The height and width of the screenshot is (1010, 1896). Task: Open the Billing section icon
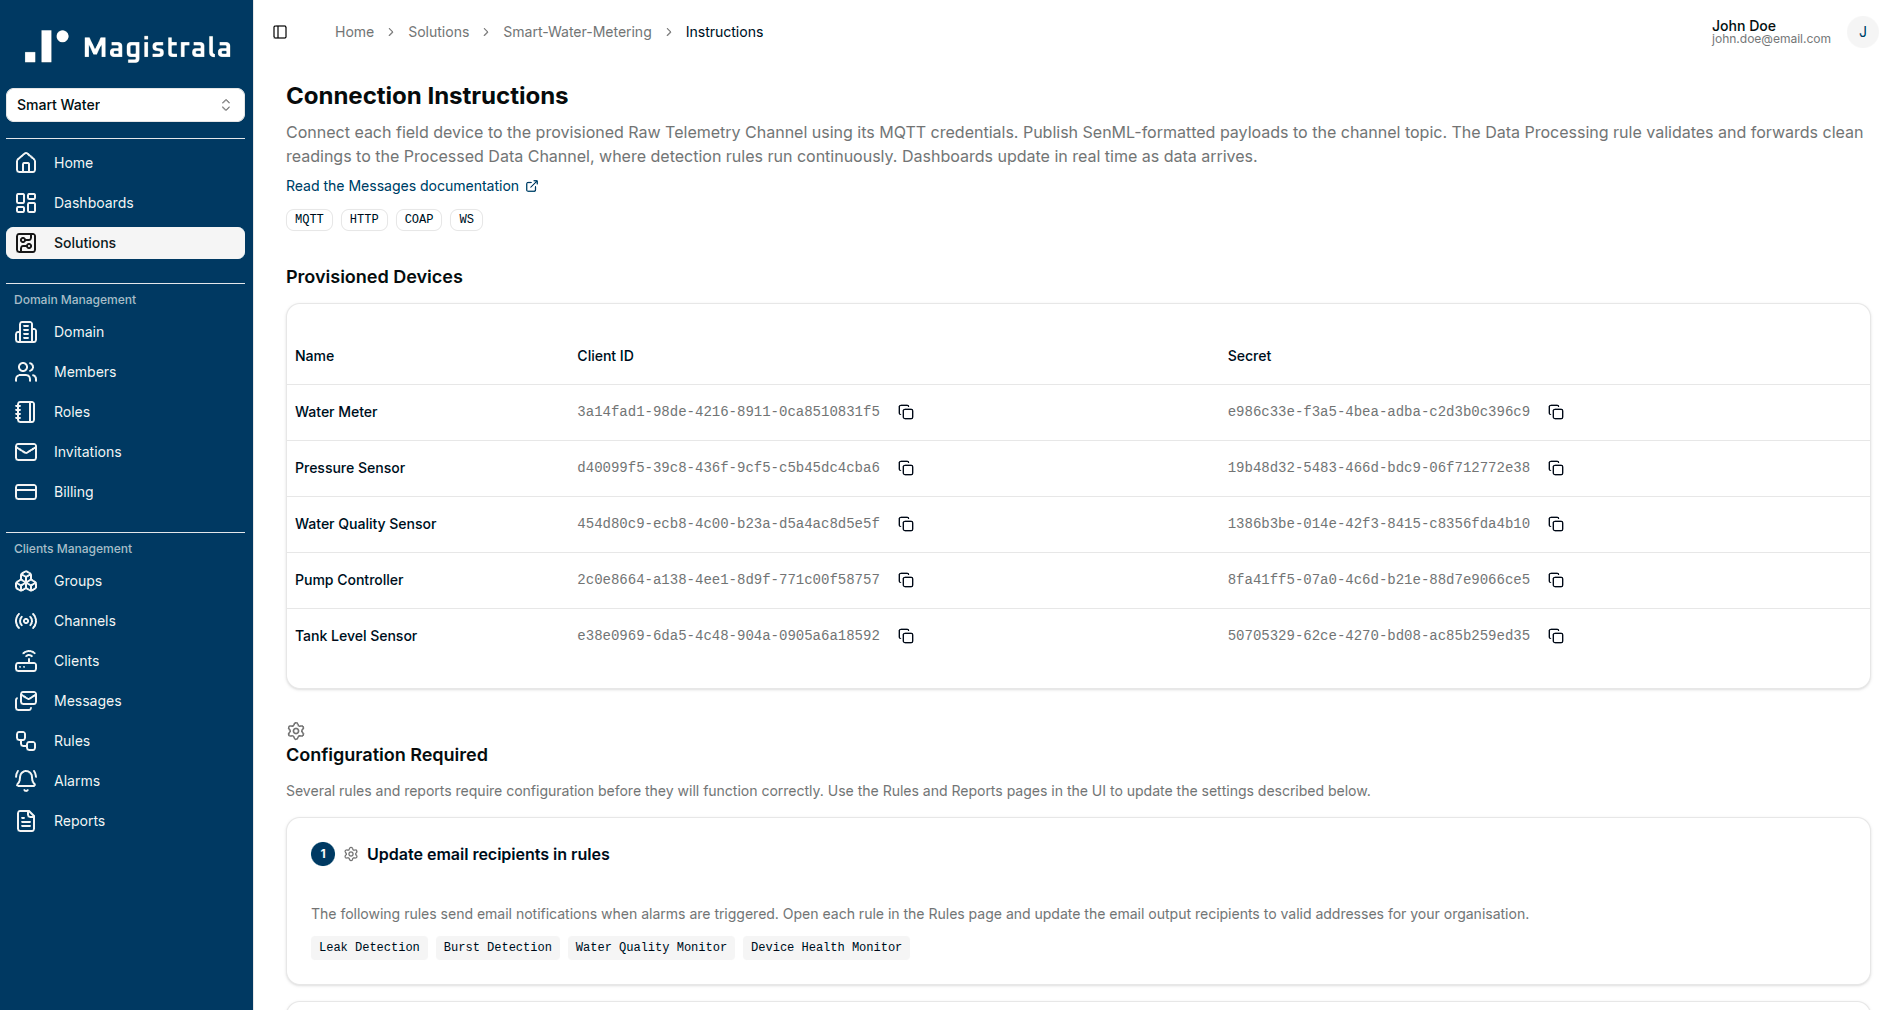point(26,491)
